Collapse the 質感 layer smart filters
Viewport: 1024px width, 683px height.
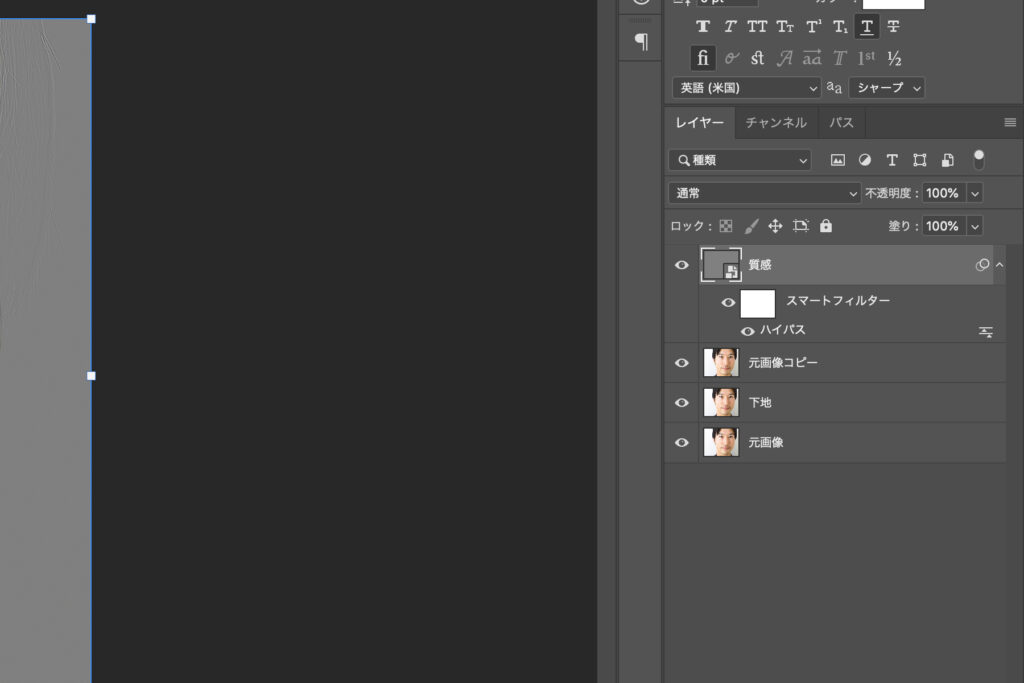pyautogui.click(x=999, y=264)
